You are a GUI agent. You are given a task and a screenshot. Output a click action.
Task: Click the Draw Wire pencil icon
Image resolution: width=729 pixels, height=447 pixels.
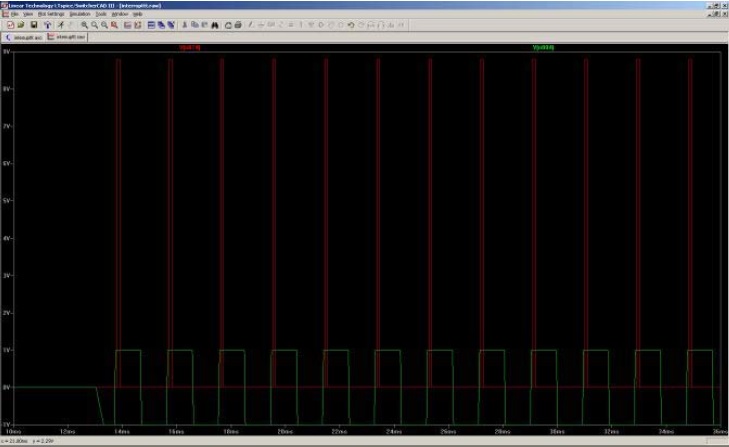point(251,25)
